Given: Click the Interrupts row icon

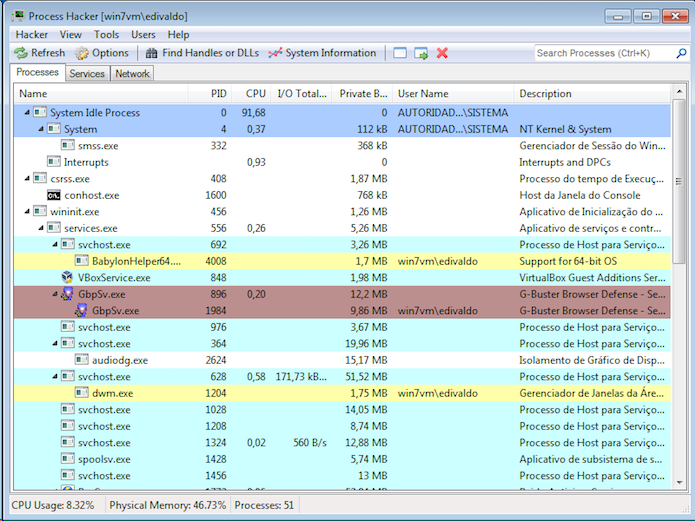Looking at the screenshot, I should click(x=54, y=162).
